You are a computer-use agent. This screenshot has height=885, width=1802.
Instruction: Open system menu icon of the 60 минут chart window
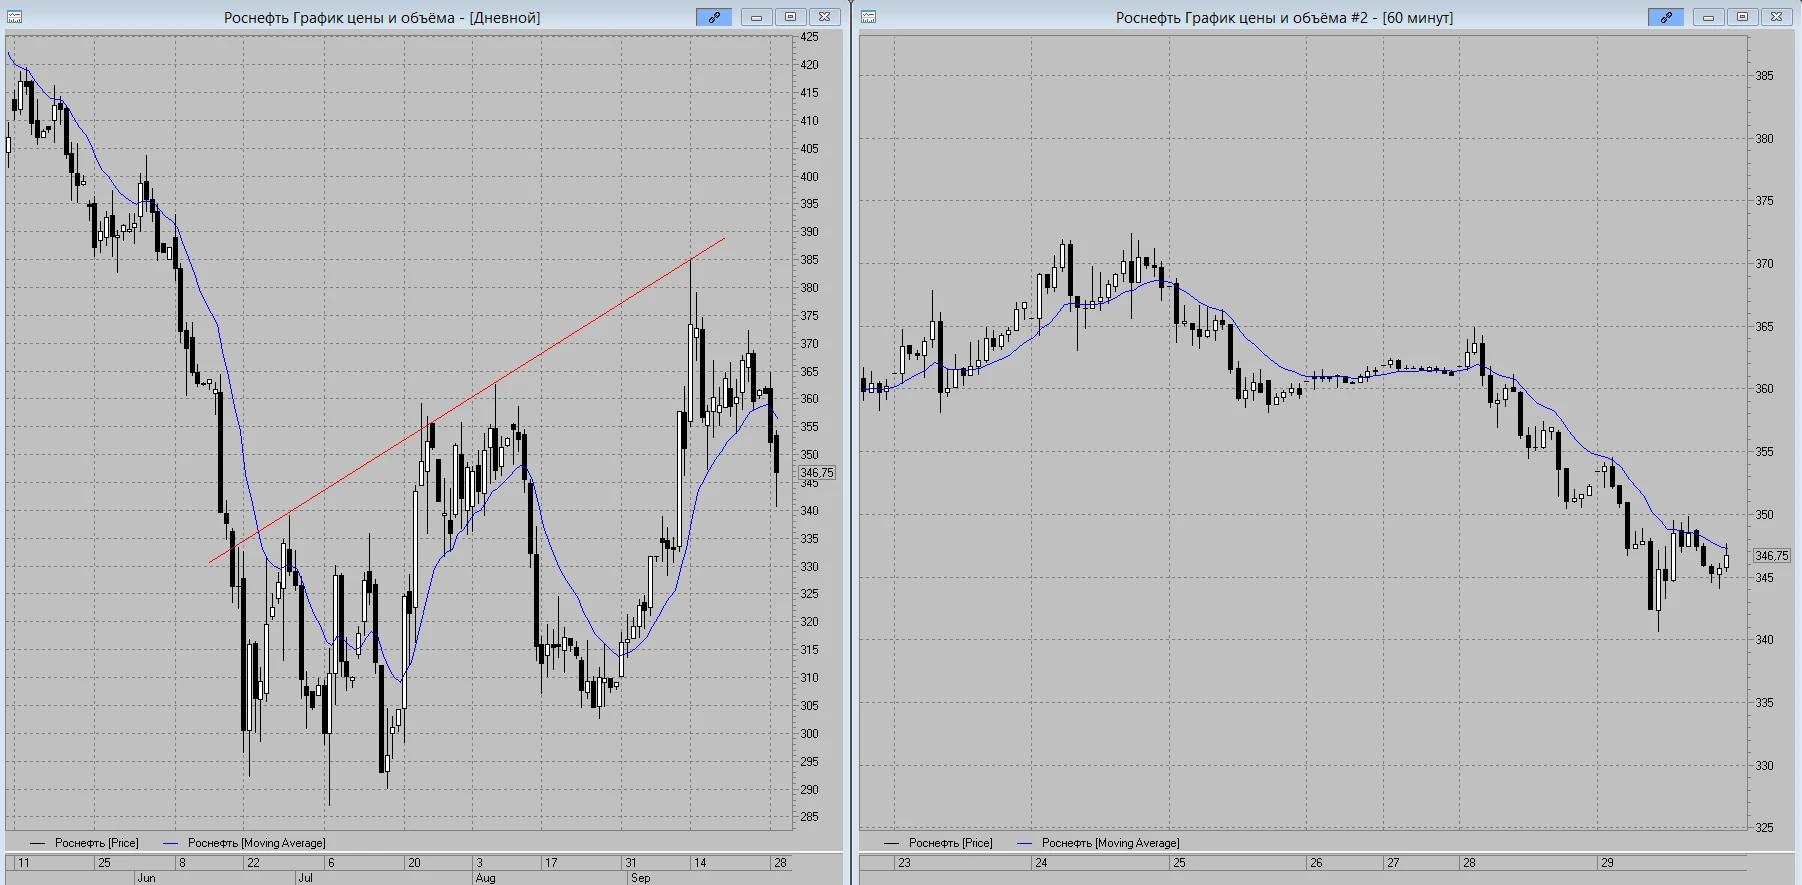[868, 17]
